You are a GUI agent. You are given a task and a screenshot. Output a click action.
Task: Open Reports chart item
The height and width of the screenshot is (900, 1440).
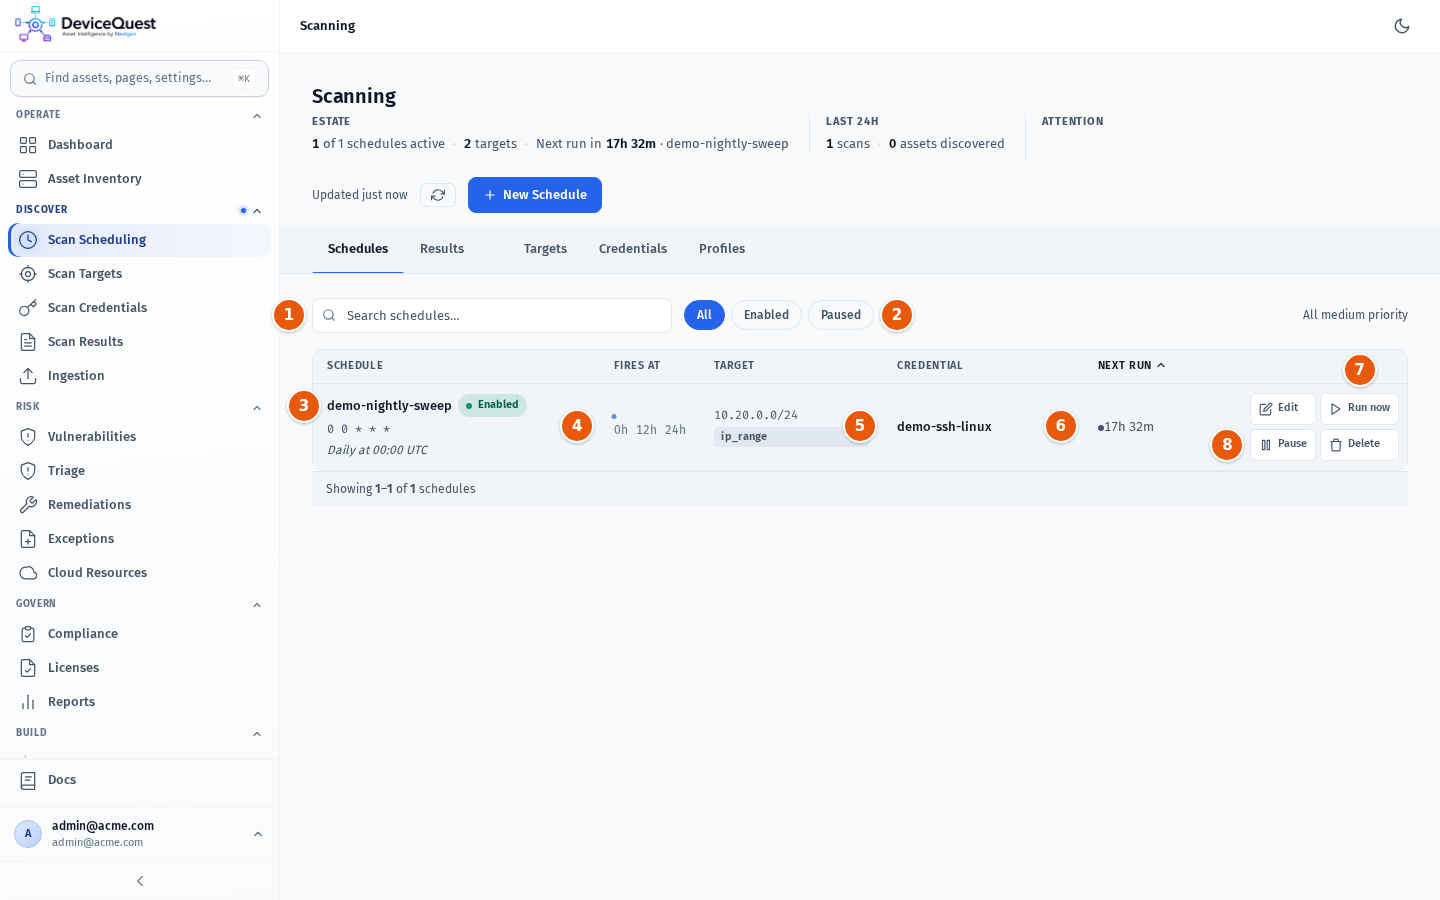click(140, 702)
